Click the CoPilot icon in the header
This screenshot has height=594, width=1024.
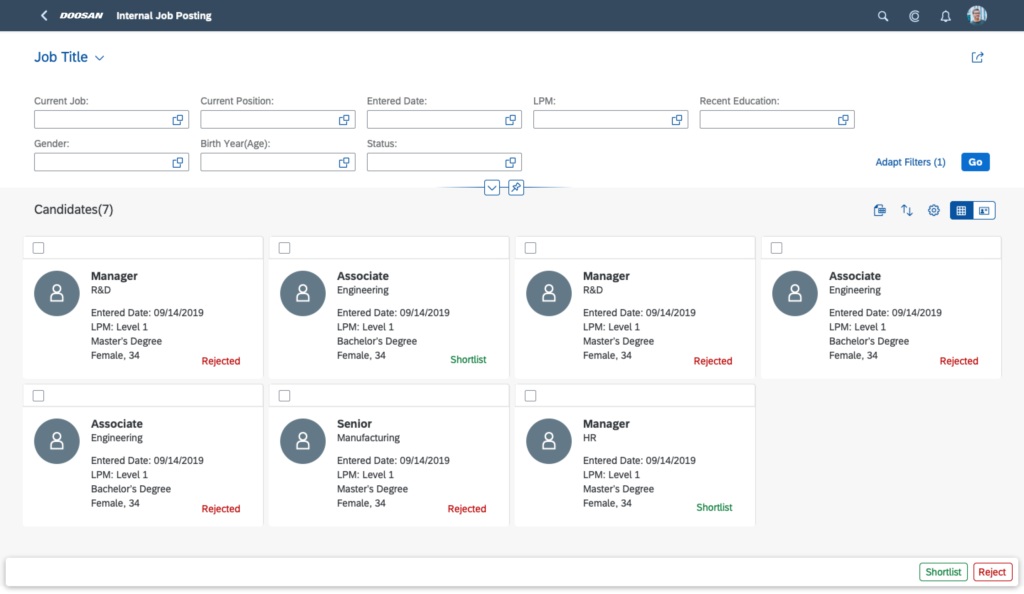tap(914, 16)
